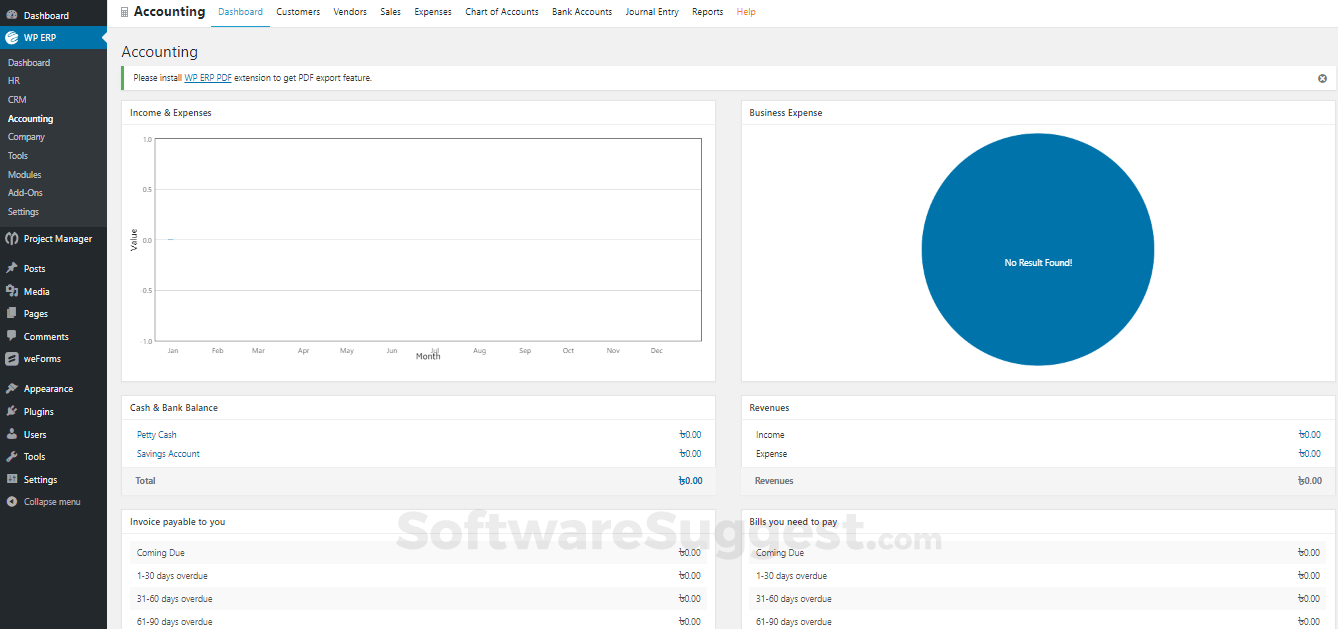
Task: Select the Appearance paintbrush icon
Action: pyautogui.click(x=10, y=388)
